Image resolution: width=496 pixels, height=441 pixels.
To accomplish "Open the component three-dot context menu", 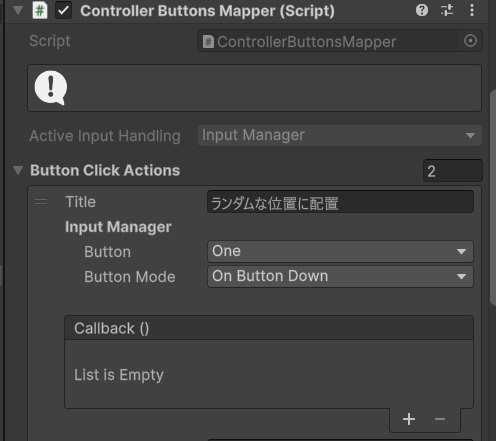I will pos(472,10).
